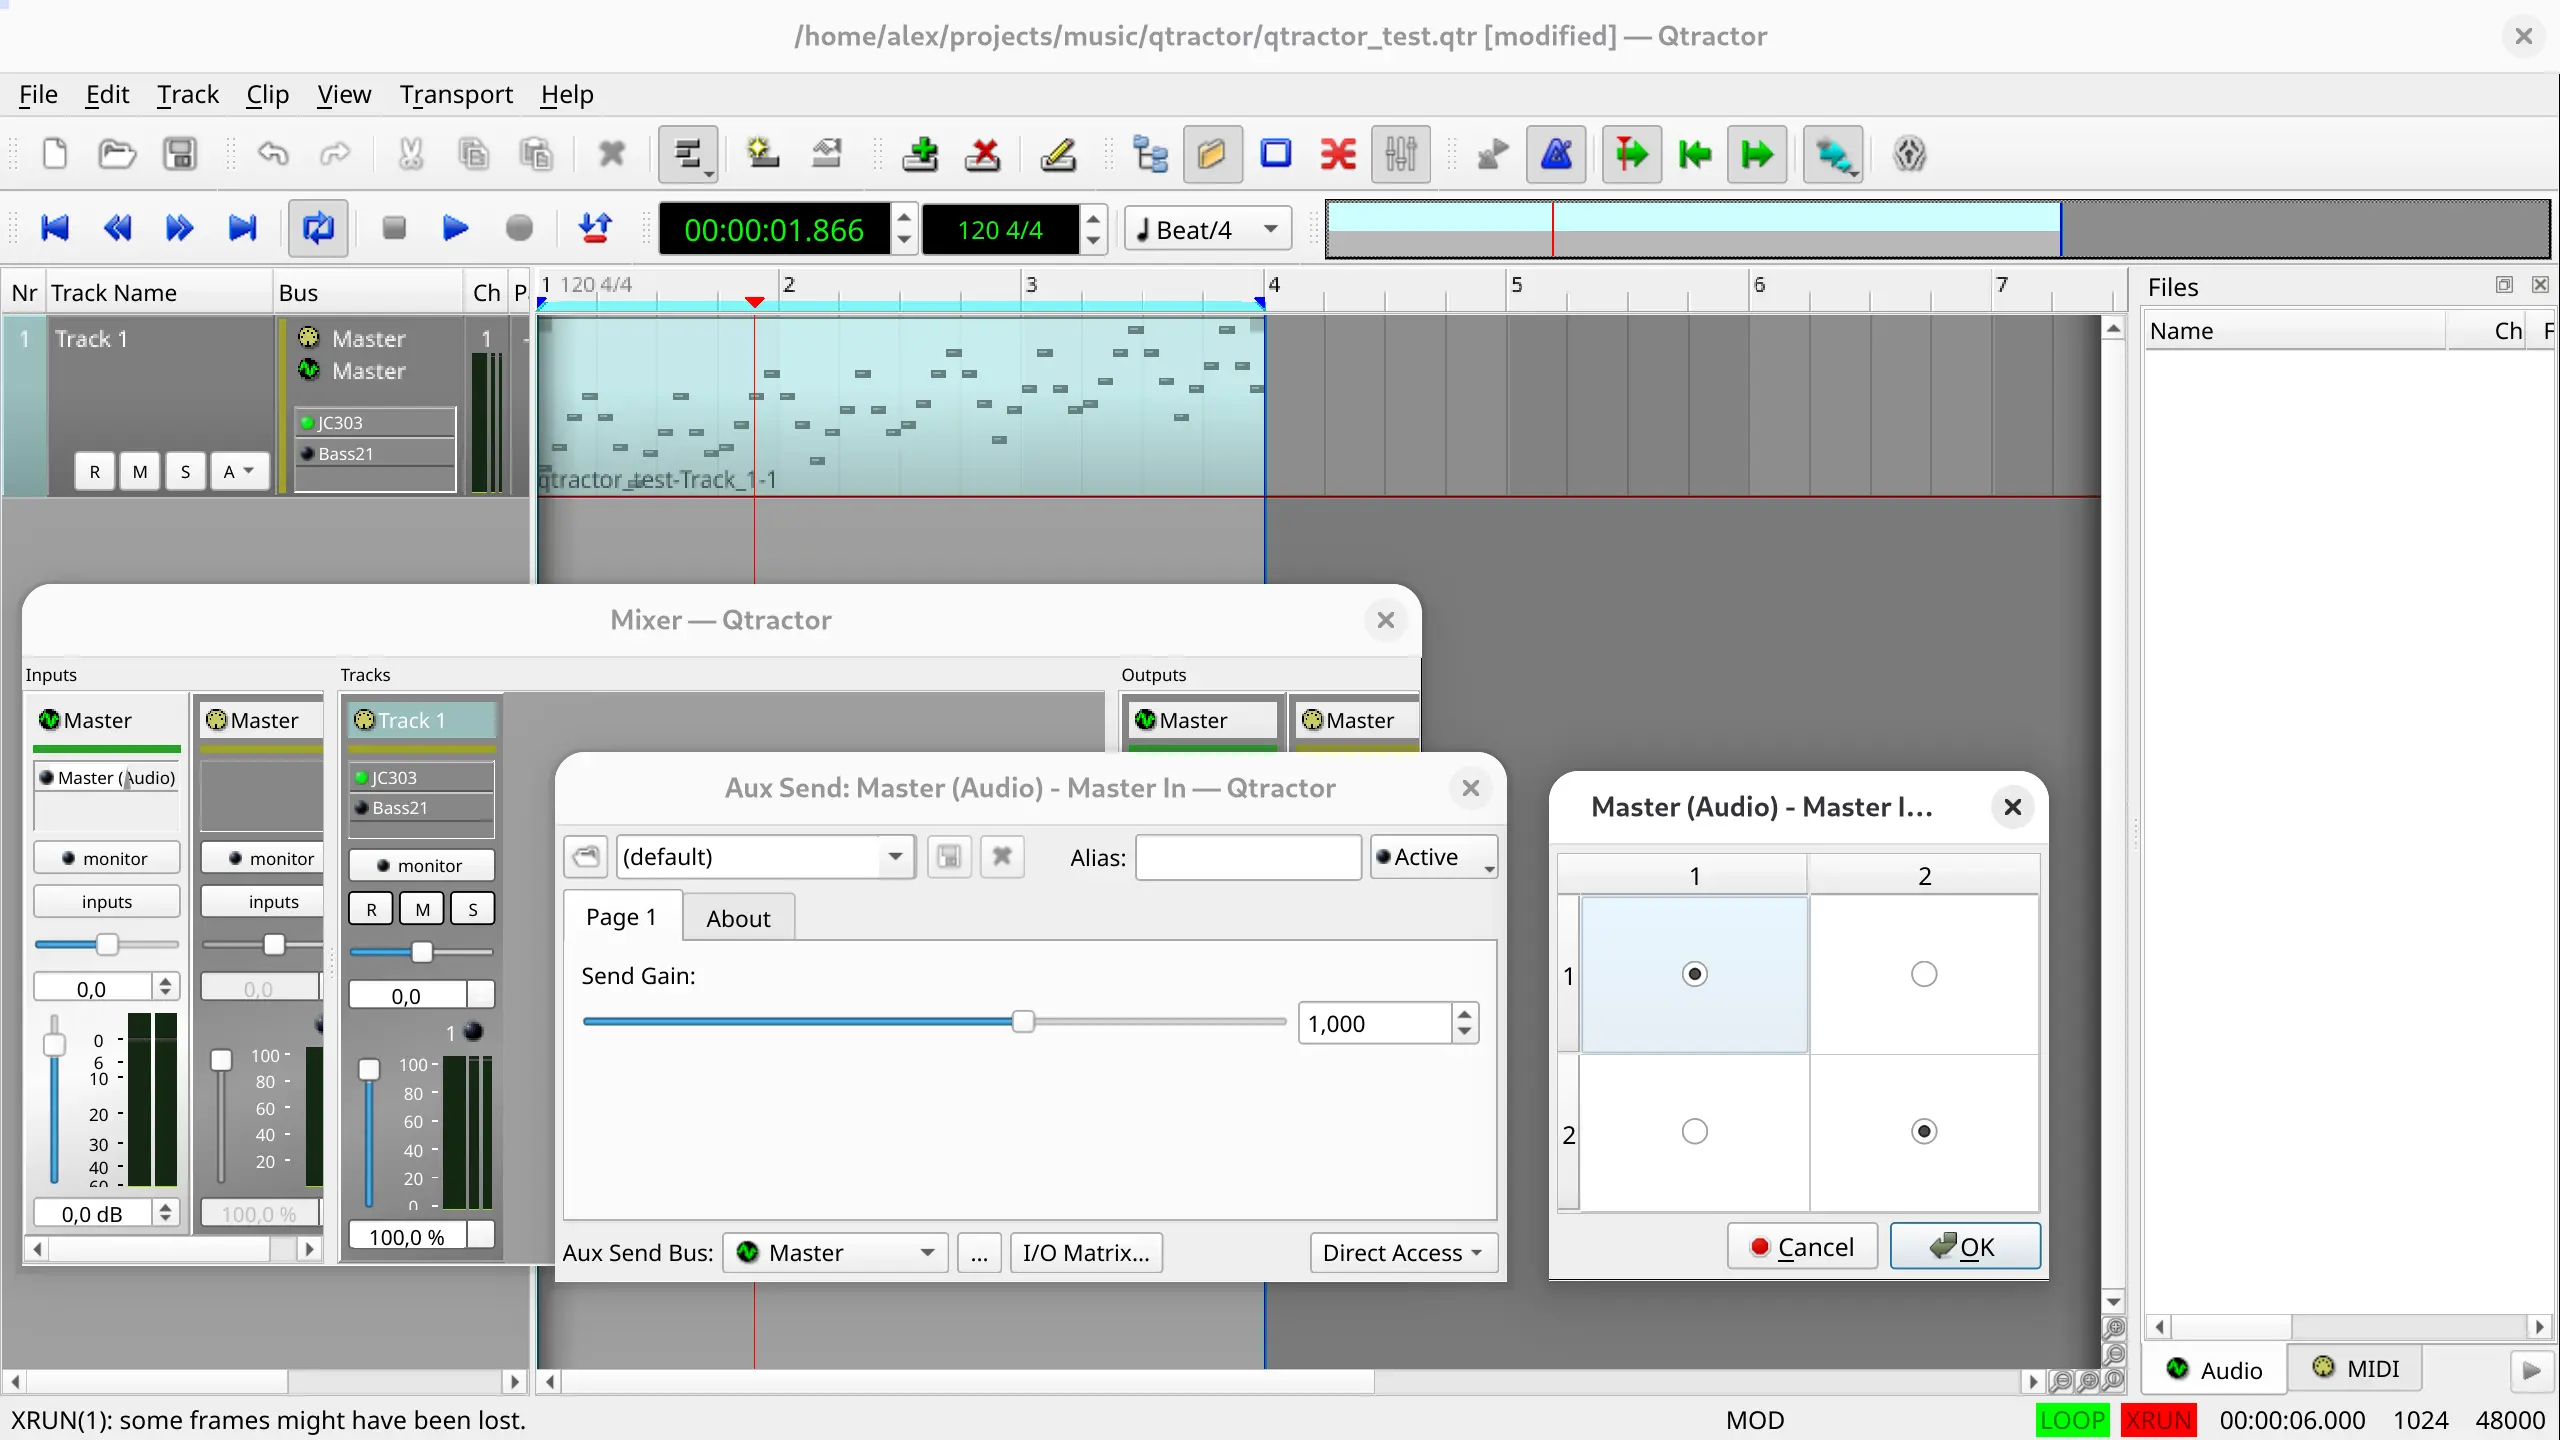Open the Transport menu
Viewport: 2560px width, 1440px height.
pos(456,94)
